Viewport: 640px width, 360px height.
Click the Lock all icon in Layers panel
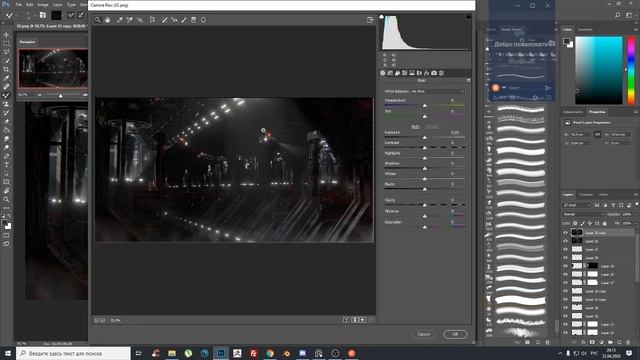click(604, 223)
